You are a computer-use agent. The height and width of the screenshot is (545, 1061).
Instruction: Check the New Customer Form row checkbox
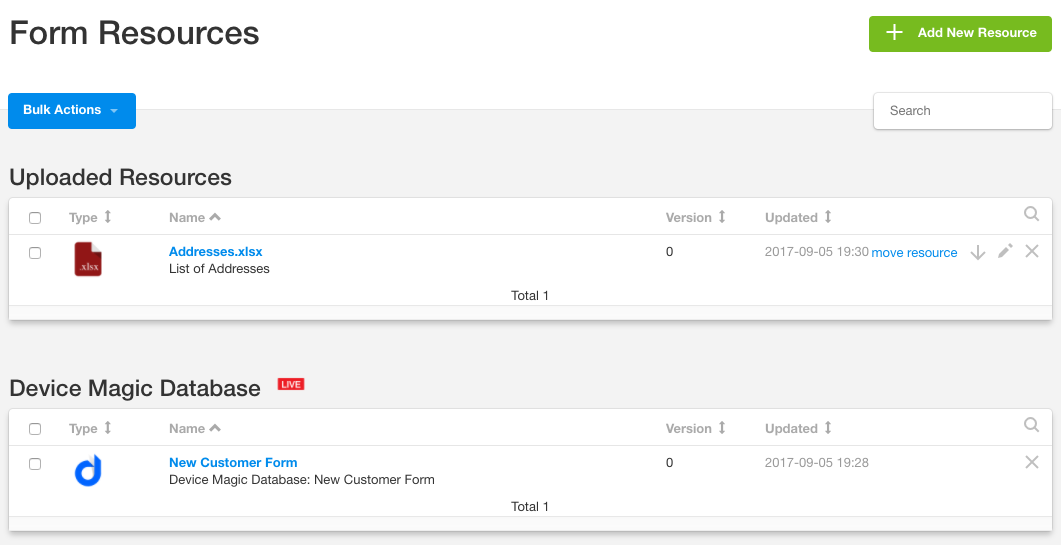point(35,464)
